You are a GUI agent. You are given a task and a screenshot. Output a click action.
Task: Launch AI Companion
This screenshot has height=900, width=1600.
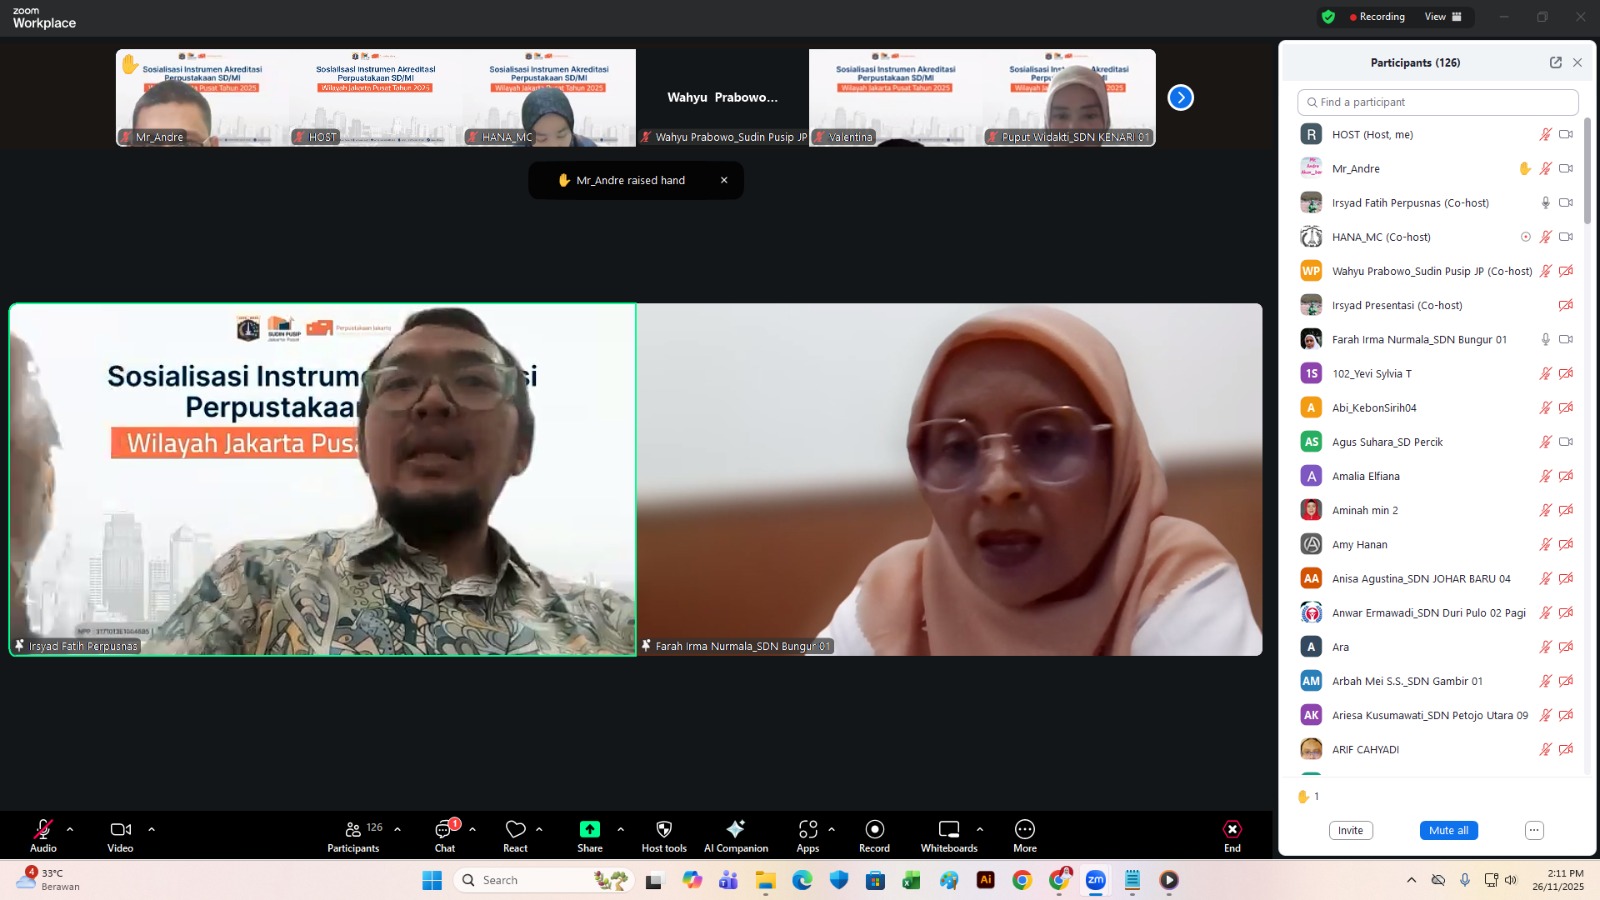736,830
